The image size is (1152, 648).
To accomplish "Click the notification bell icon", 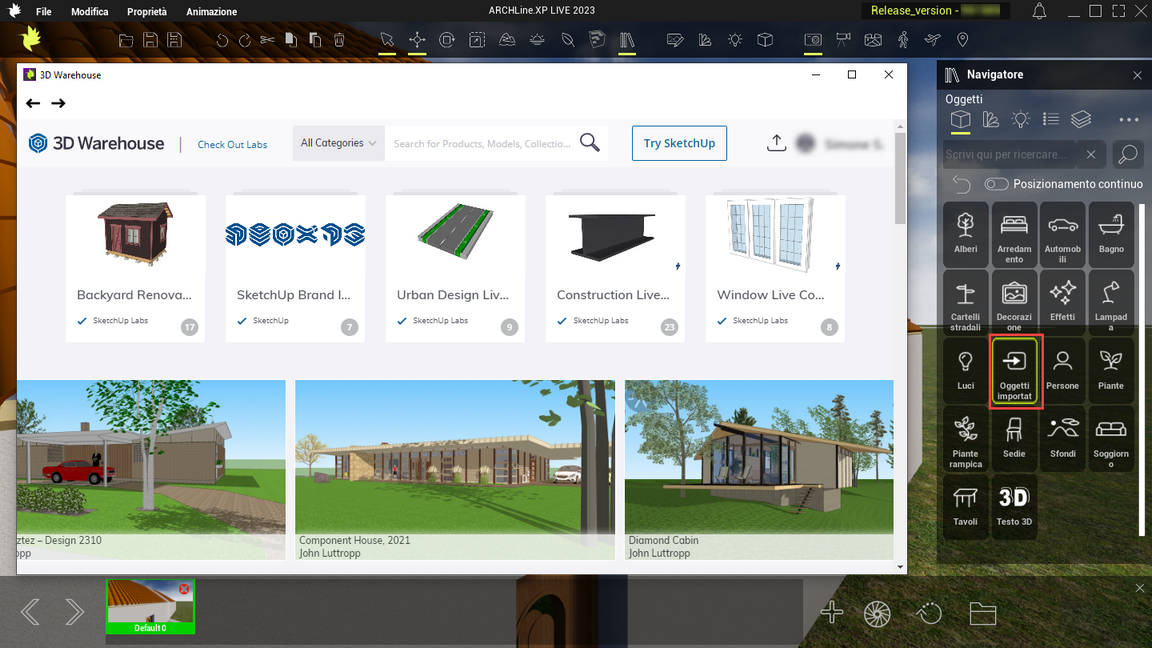I will pyautogui.click(x=1039, y=11).
